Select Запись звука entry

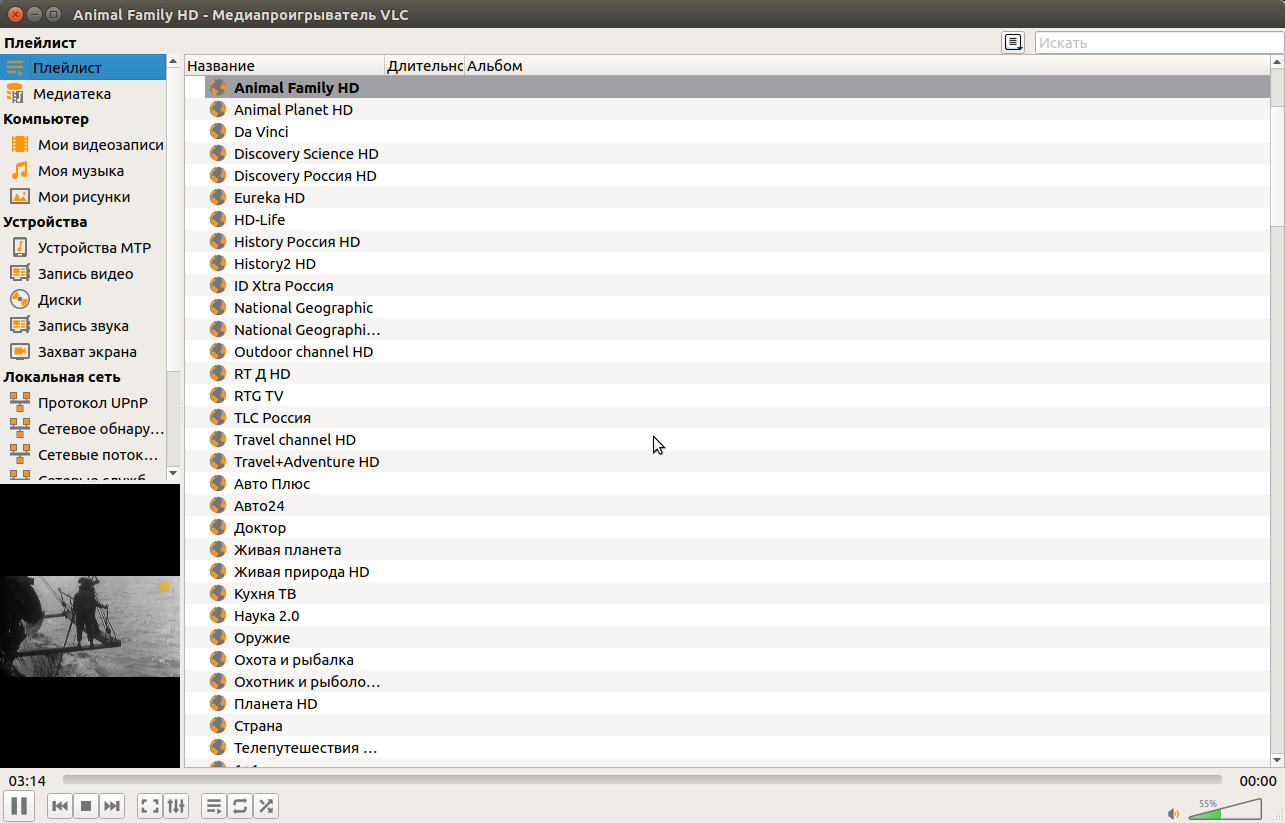(x=83, y=326)
